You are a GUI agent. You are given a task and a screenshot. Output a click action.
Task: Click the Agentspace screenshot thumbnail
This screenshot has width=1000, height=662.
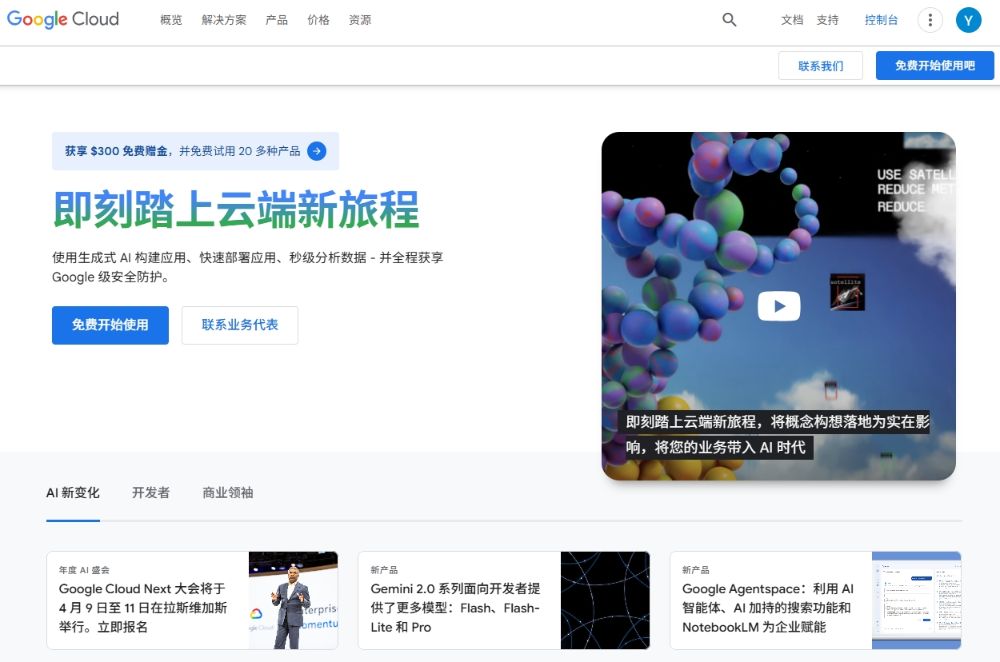point(916,601)
